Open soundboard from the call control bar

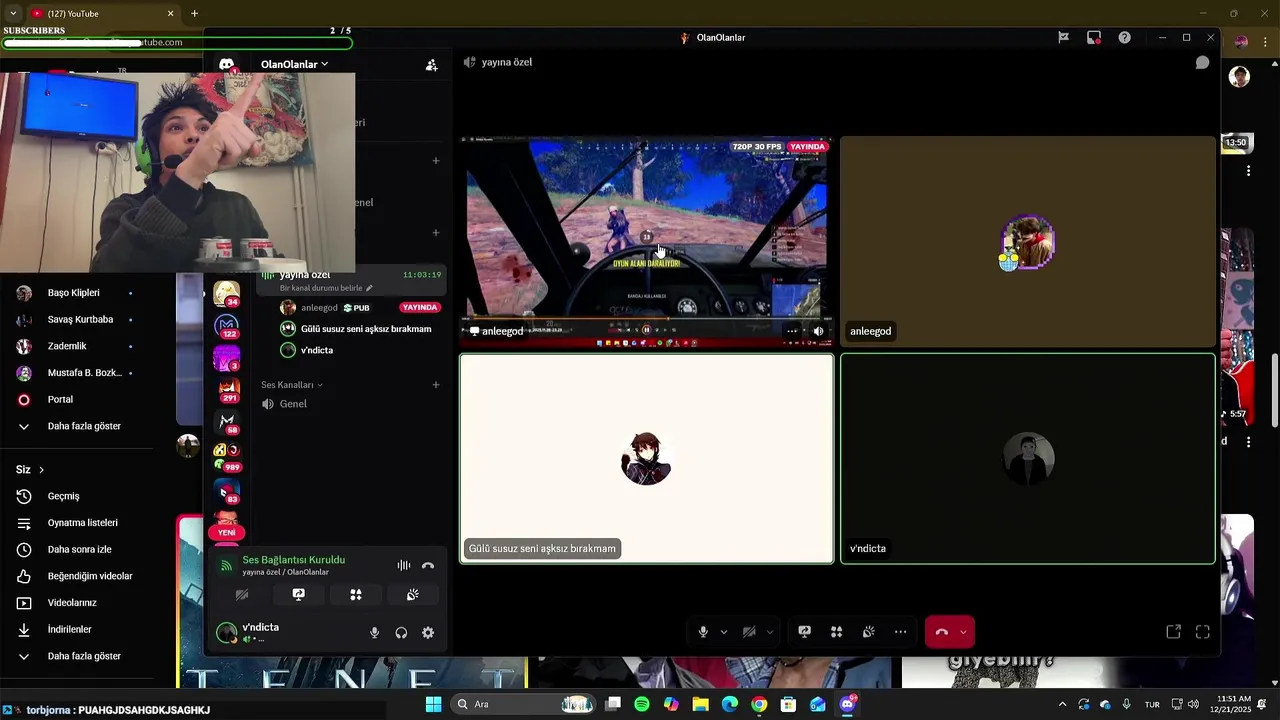(868, 632)
